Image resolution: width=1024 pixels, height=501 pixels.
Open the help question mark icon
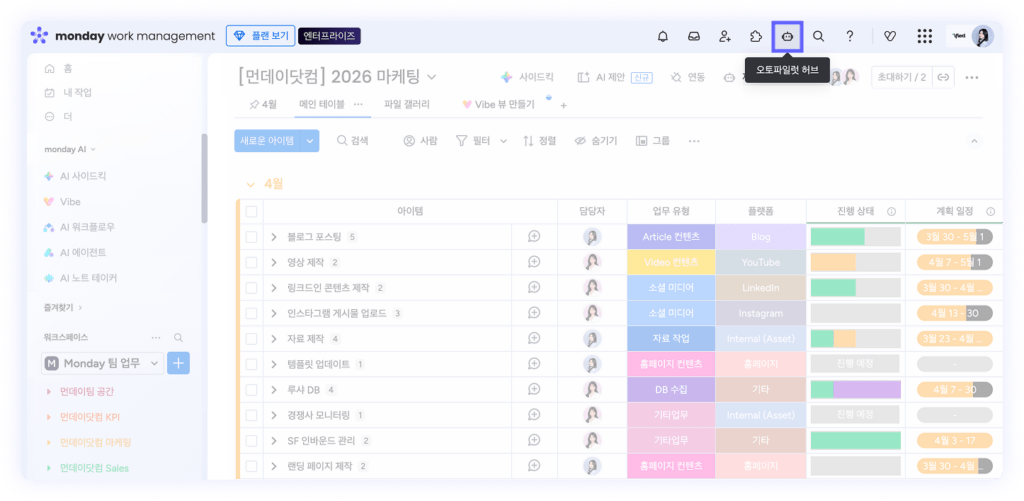[850, 37]
